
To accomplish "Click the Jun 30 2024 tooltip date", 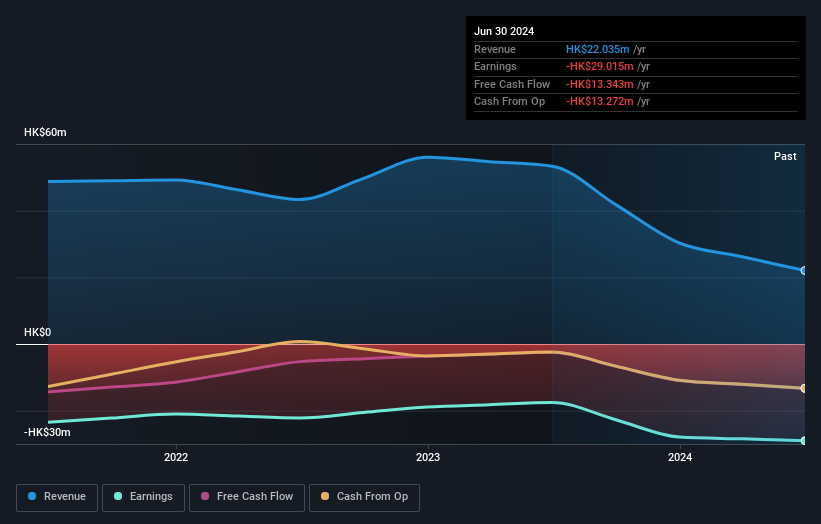I will [504, 31].
